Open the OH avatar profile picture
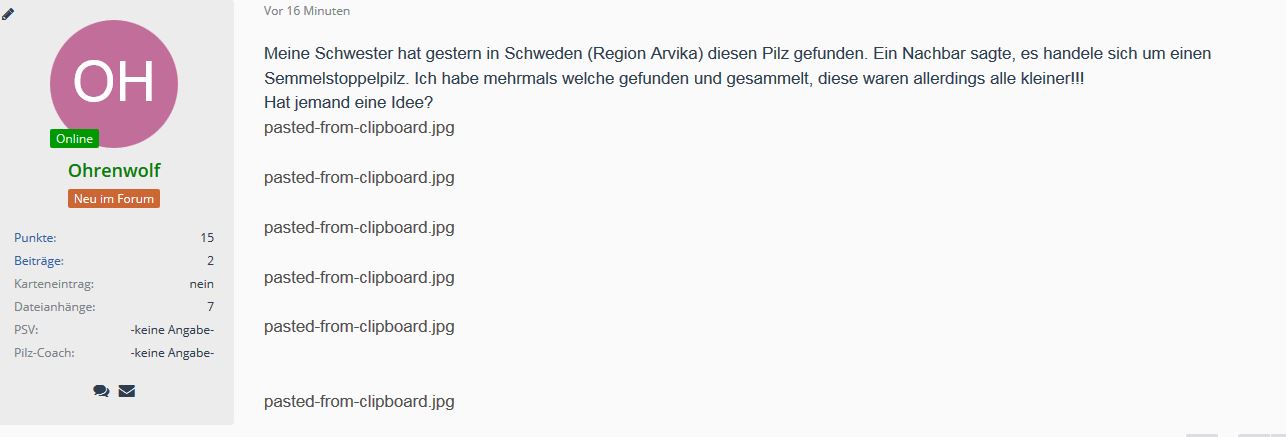 114,83
